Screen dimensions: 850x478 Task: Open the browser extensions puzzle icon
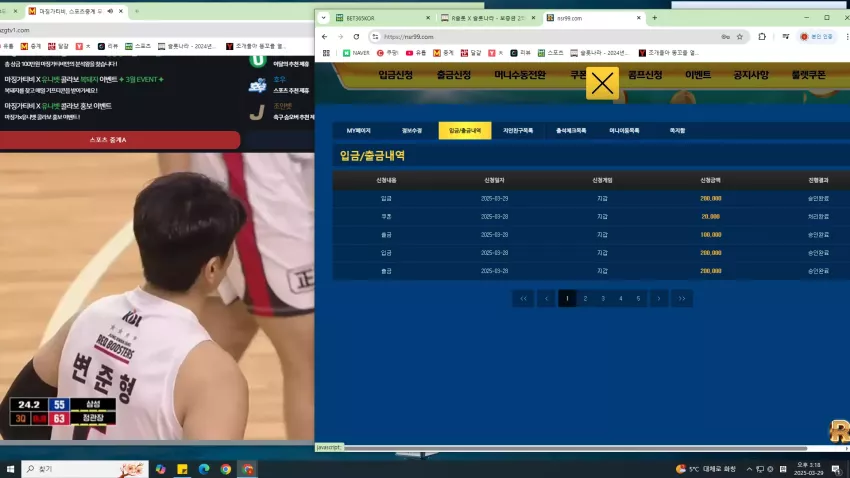tap(762, 37)
